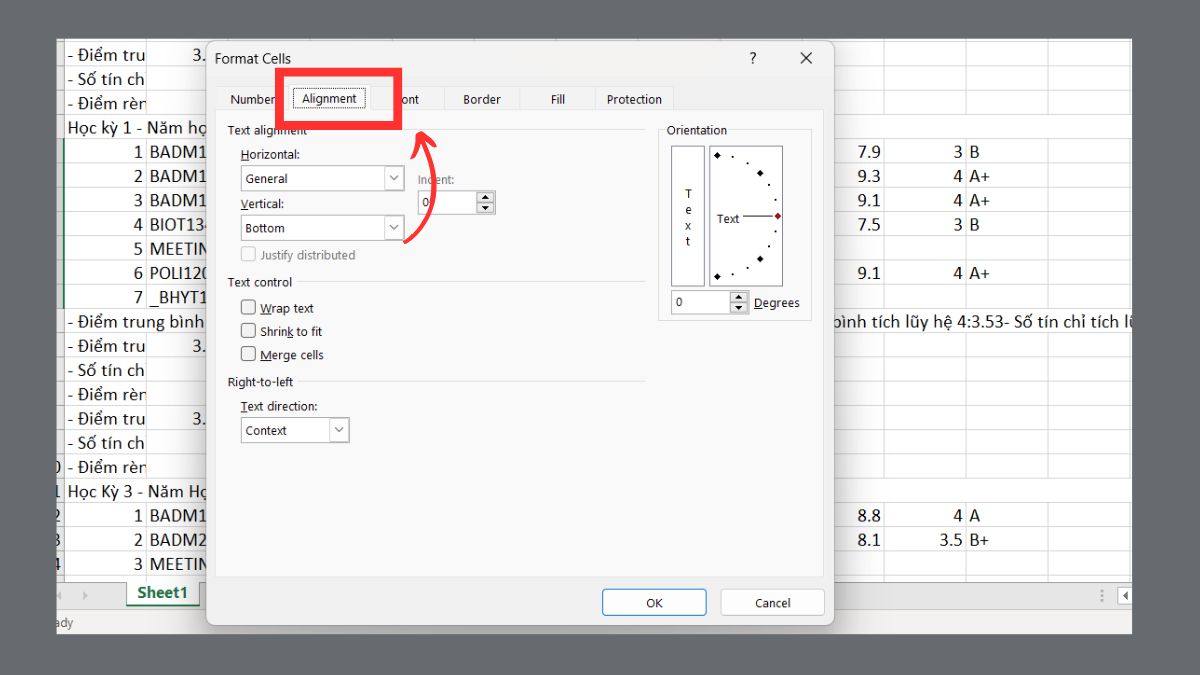
Task: Select the _BHYT1 cell in row 7
Action: [177, 297]
